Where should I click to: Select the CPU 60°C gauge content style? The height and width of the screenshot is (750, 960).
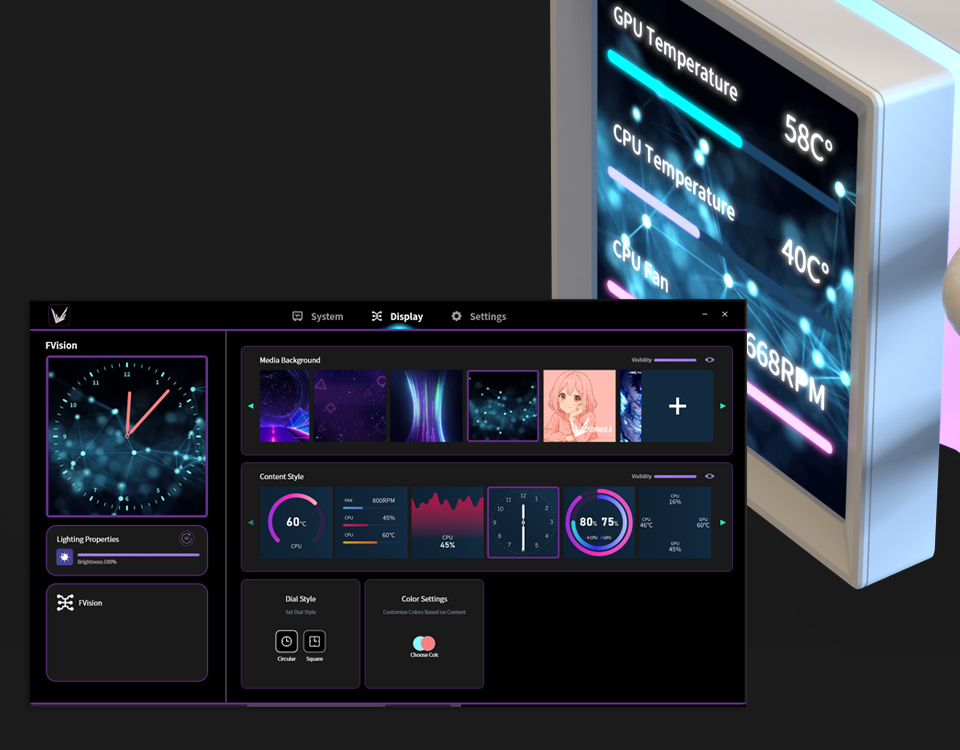point(296,523)
